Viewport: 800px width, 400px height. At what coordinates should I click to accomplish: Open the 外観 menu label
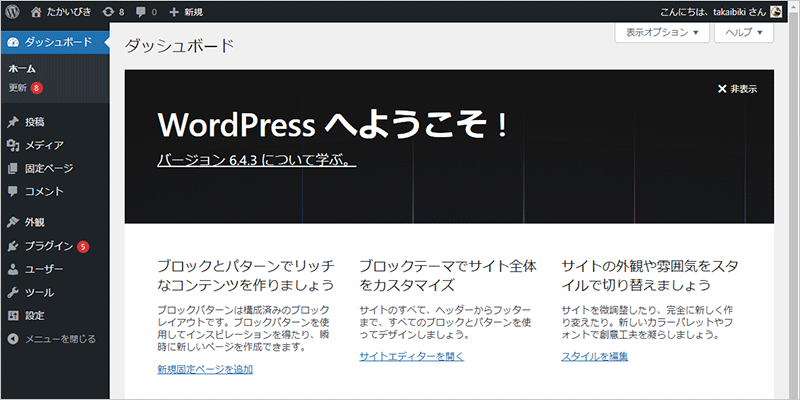tap(35, 222)
